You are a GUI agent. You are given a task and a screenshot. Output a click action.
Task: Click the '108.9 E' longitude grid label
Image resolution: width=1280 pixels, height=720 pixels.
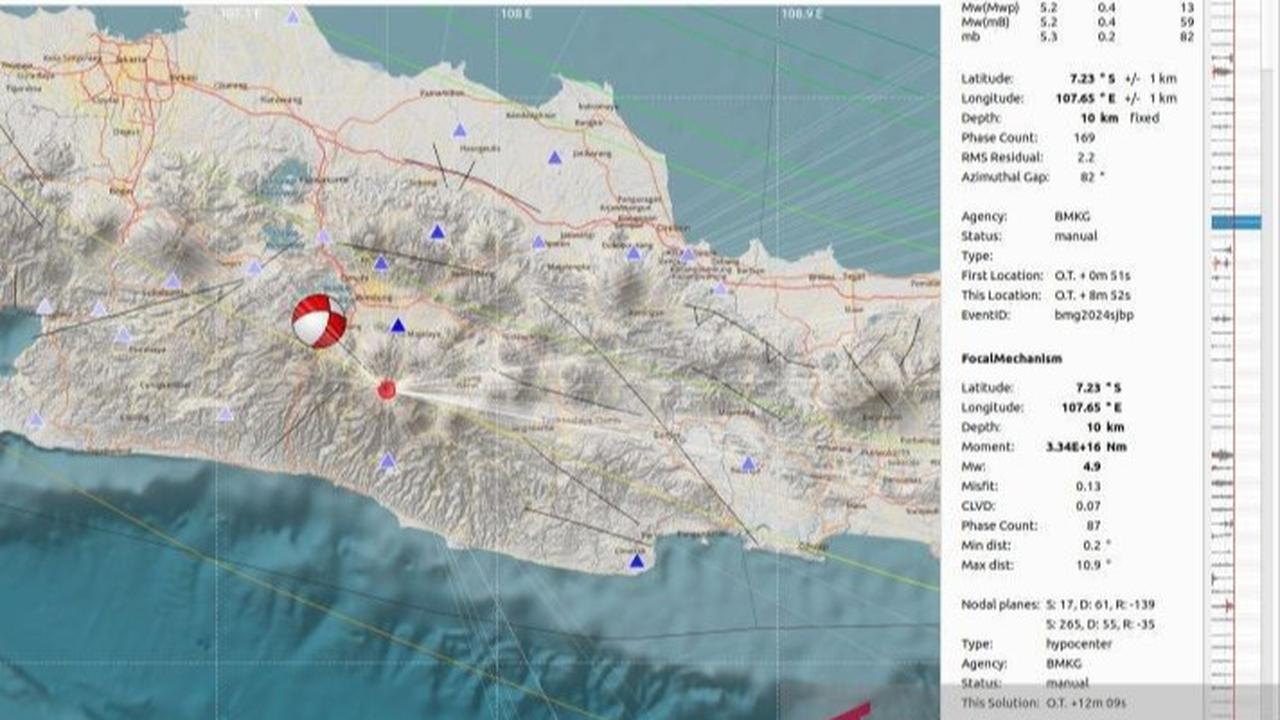tap(803, 15)
